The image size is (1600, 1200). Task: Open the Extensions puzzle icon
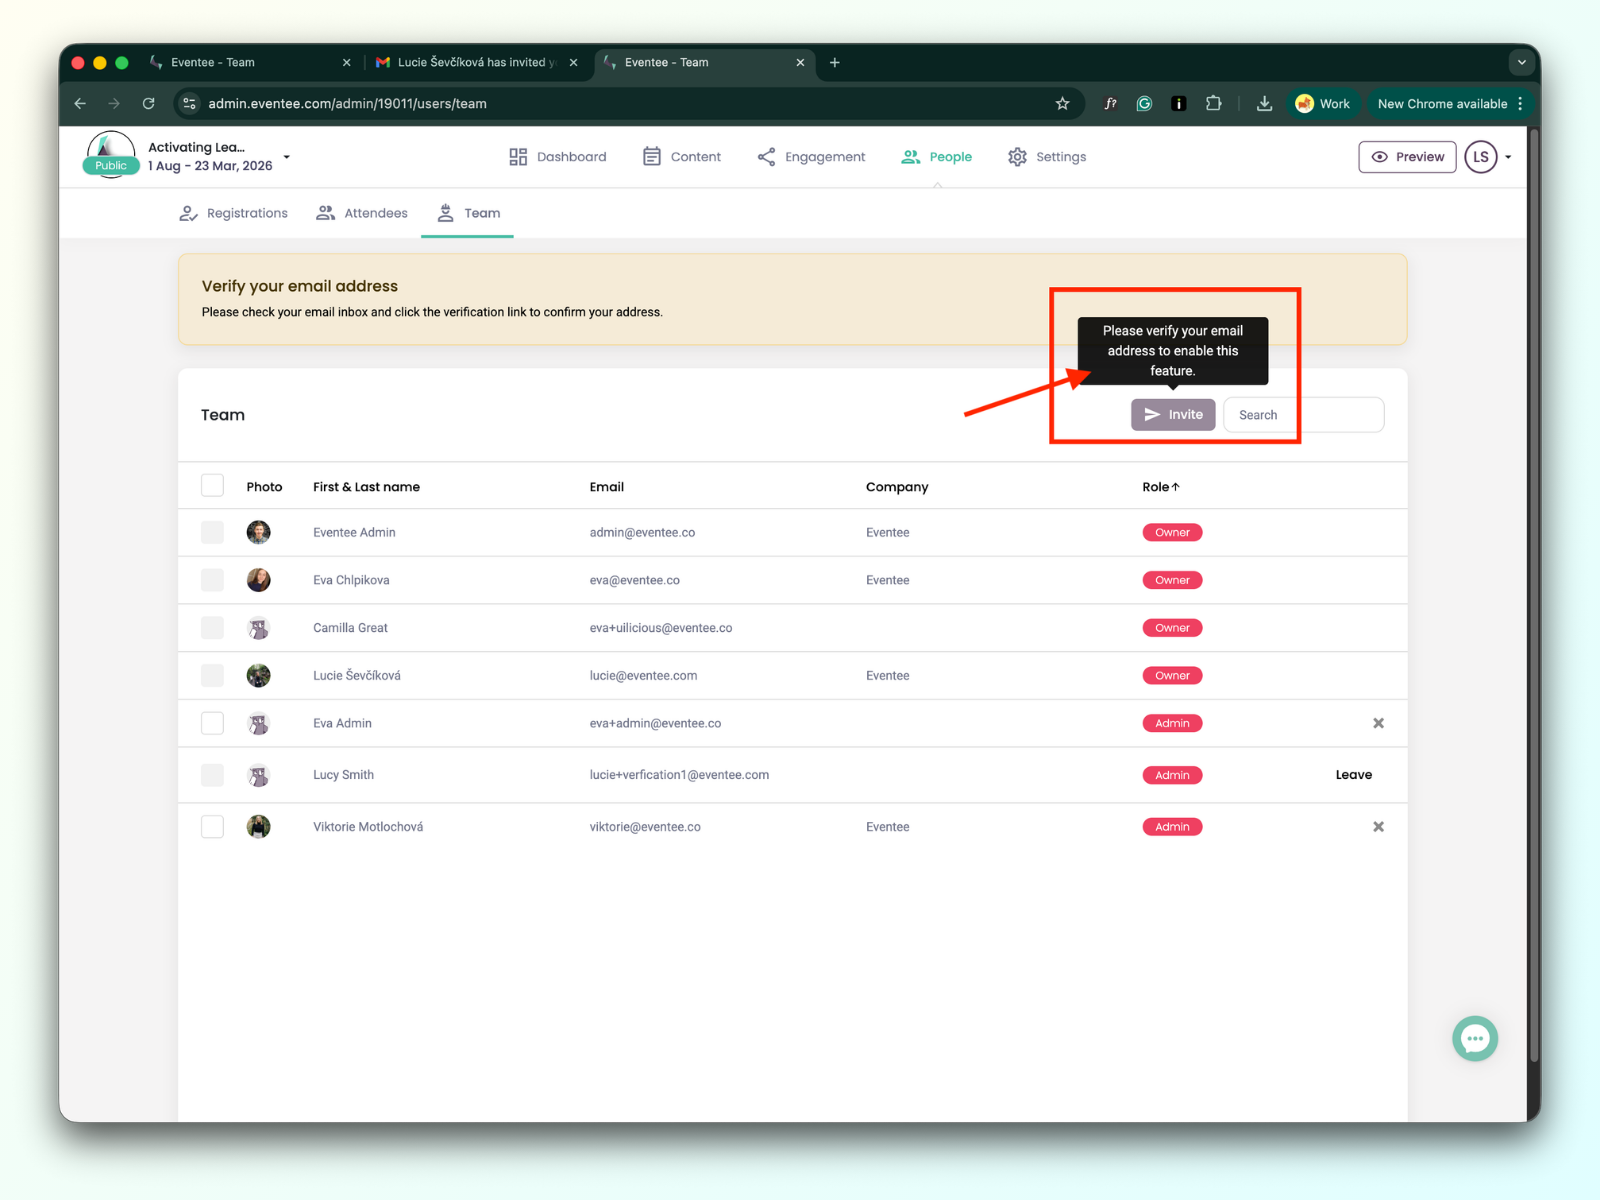(1213, 104)
